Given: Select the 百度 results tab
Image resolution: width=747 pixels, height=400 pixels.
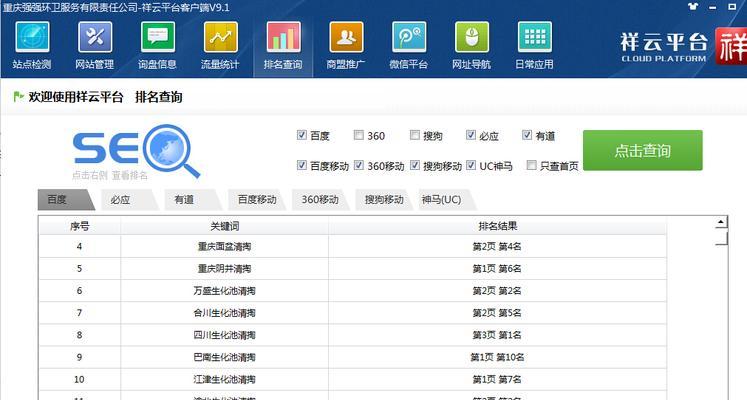Looking at the screenshot, I should point(66,200).
